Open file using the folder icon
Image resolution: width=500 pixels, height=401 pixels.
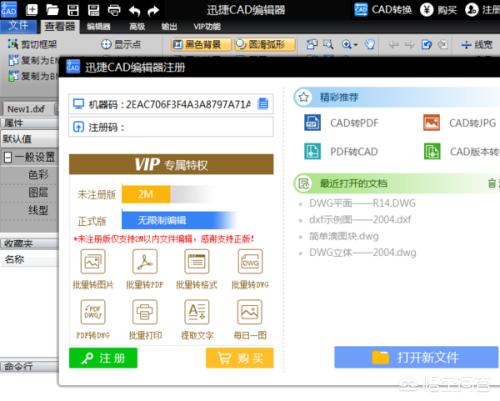52,10
